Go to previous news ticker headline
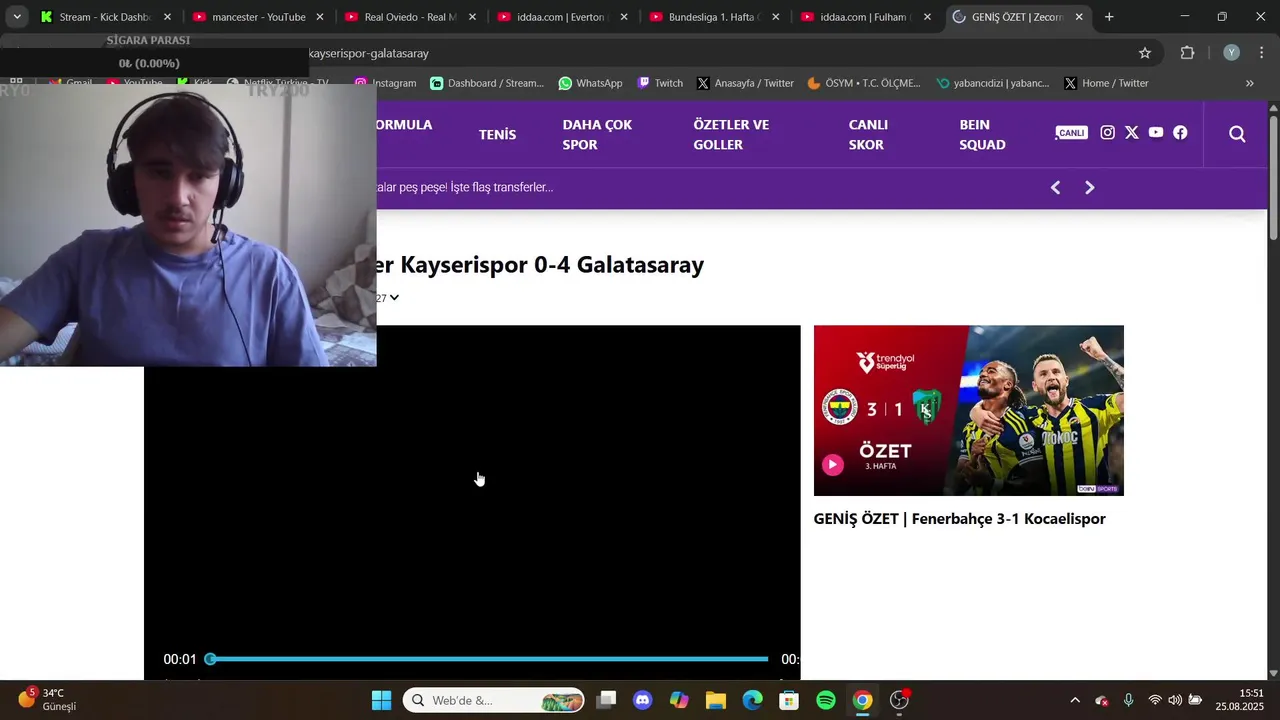Viewport: 1280px width, 720px height. 1055,188
